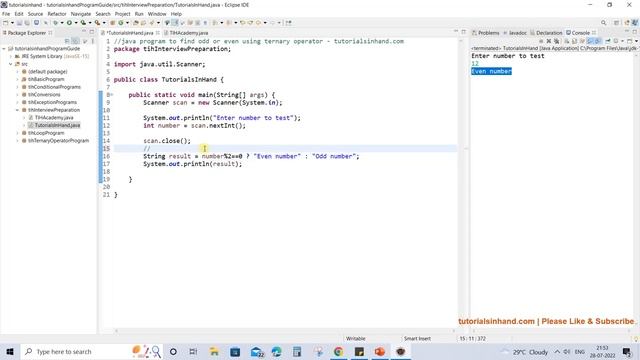Click the Pin Console icon
Screen dimensions: 640x360
pyautogui.click(x=608, y=41)
